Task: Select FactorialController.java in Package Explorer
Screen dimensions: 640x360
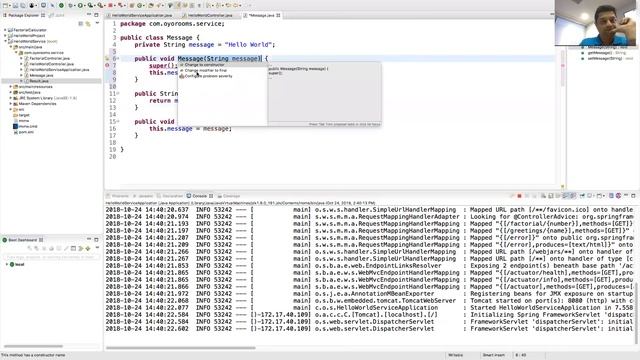Action: click(50, 58)
